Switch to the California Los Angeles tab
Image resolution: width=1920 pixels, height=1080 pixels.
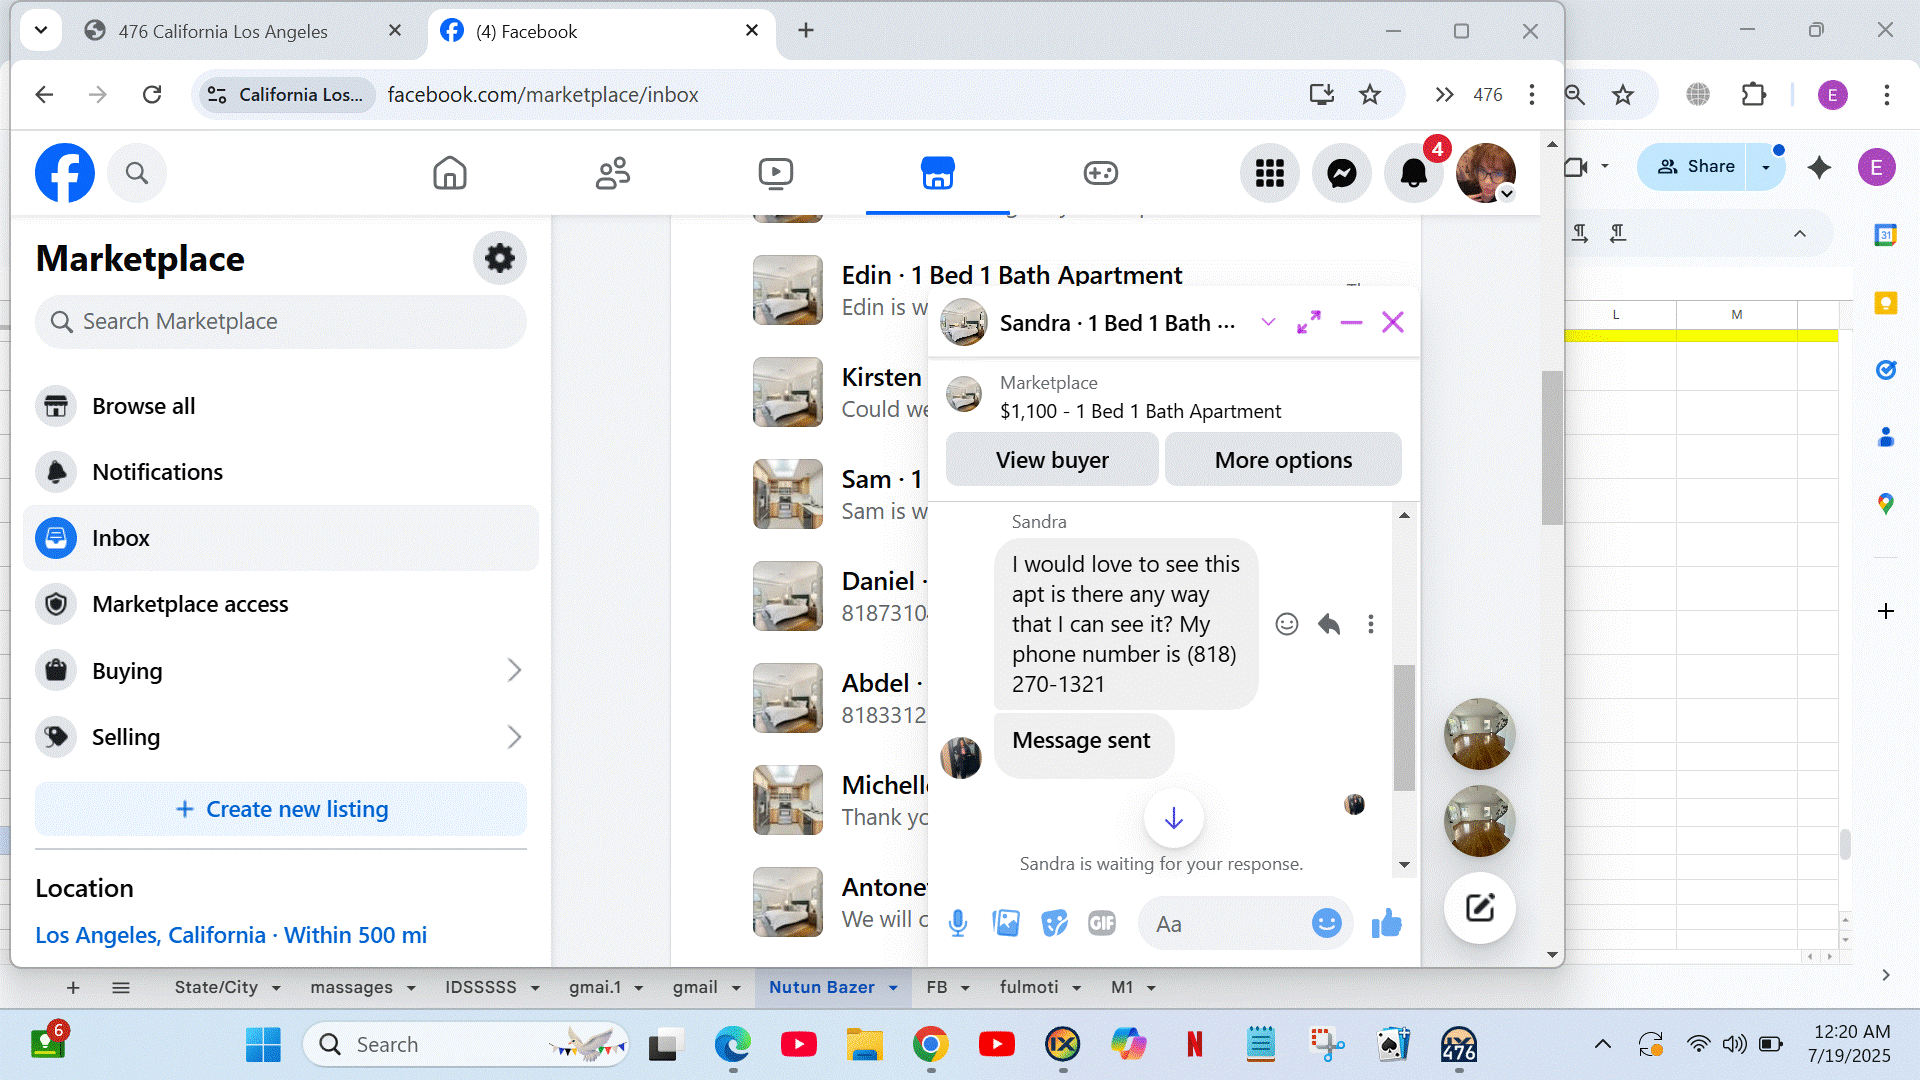tap(223, 31)
